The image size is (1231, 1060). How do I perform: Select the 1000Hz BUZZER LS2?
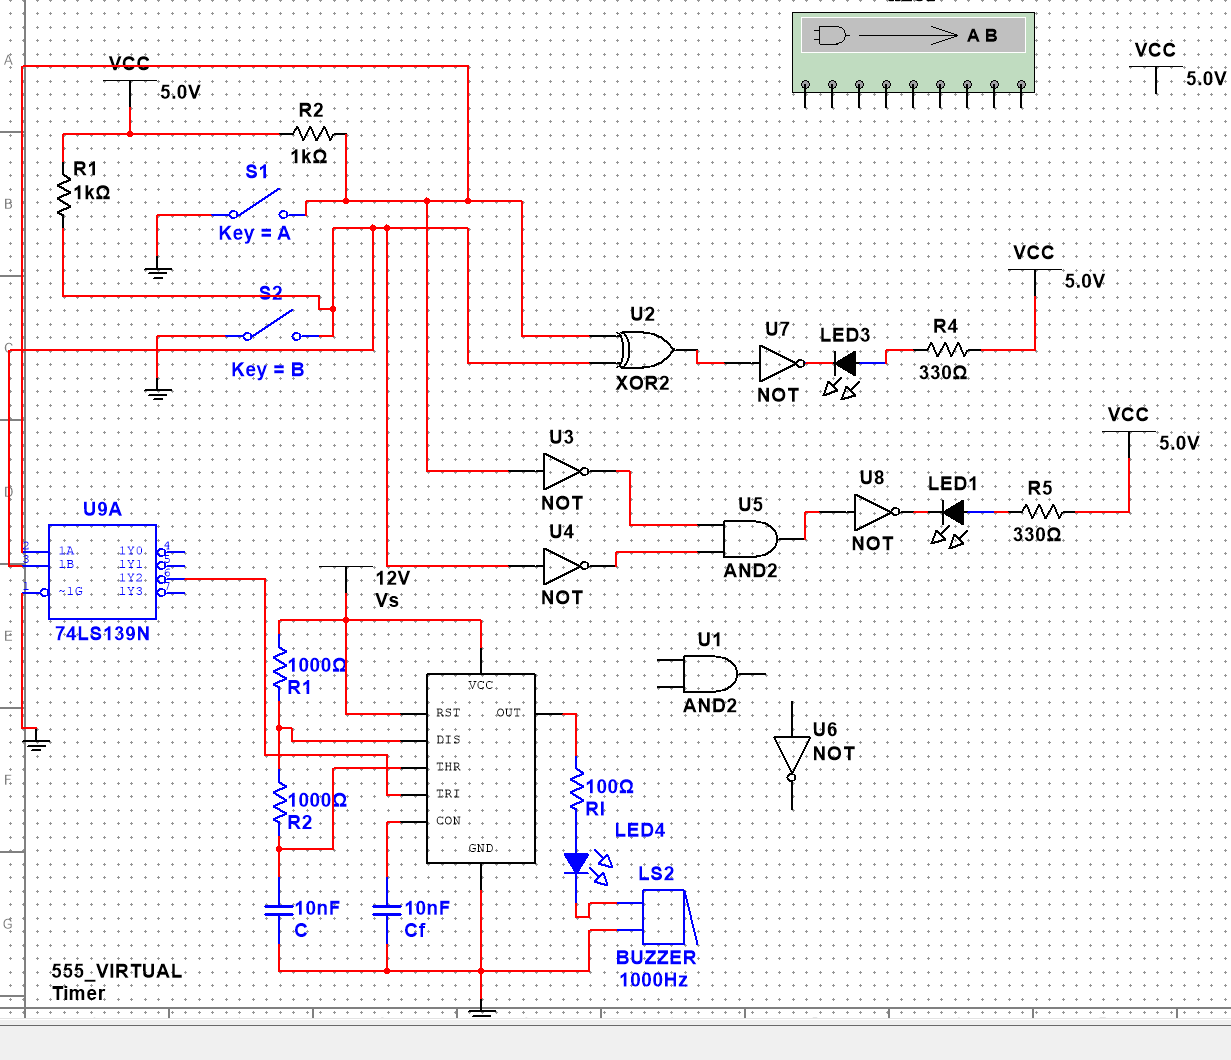pyautogui.click(x=662, y=914)
